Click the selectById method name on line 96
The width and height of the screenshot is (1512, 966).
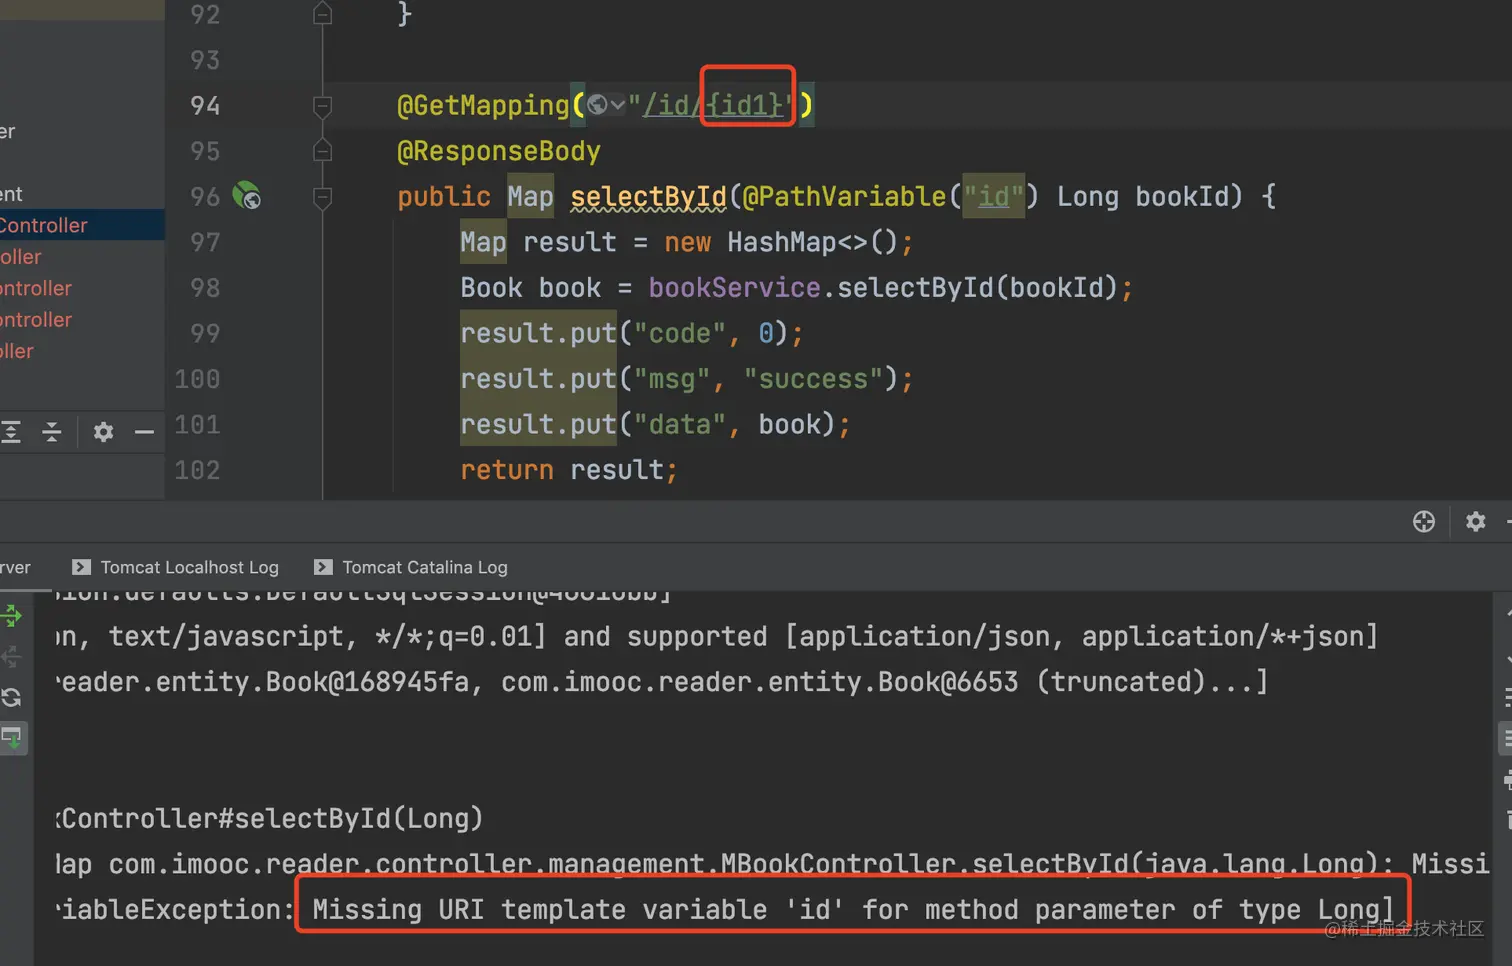pos(648,196)
